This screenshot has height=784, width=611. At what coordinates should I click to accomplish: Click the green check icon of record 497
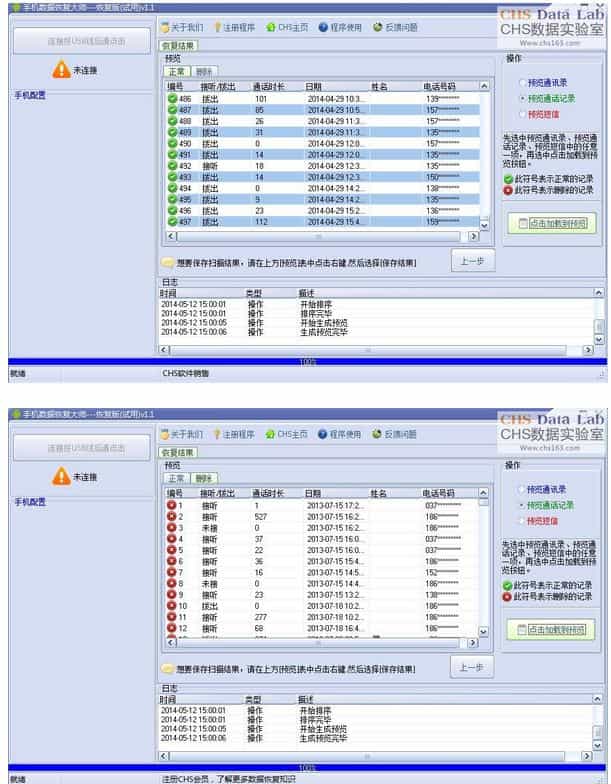[x=172, y=222]
